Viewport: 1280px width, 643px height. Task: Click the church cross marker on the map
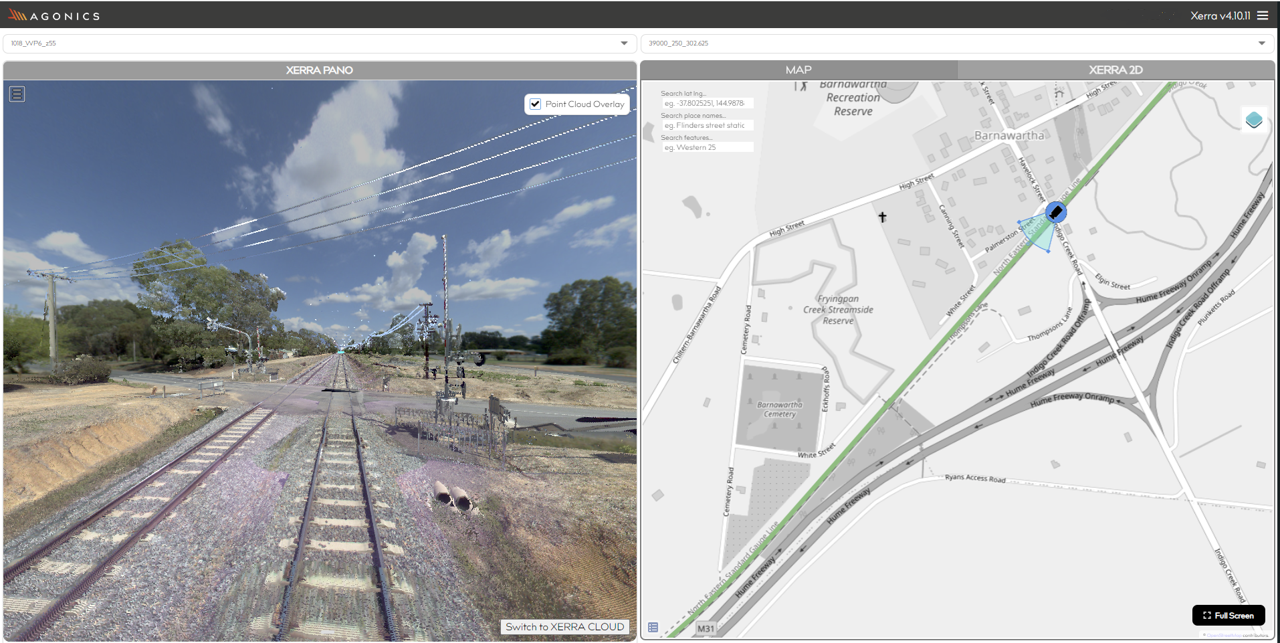[x=882, y=217]
